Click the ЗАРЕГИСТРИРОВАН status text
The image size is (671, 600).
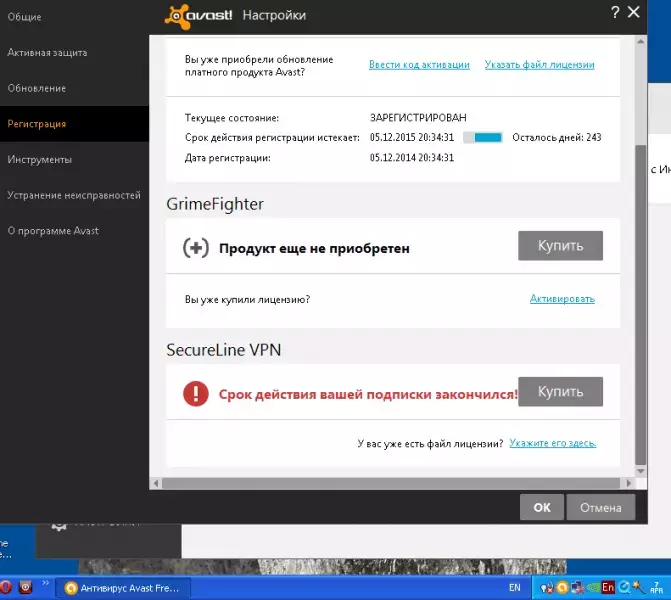(418, 118)
